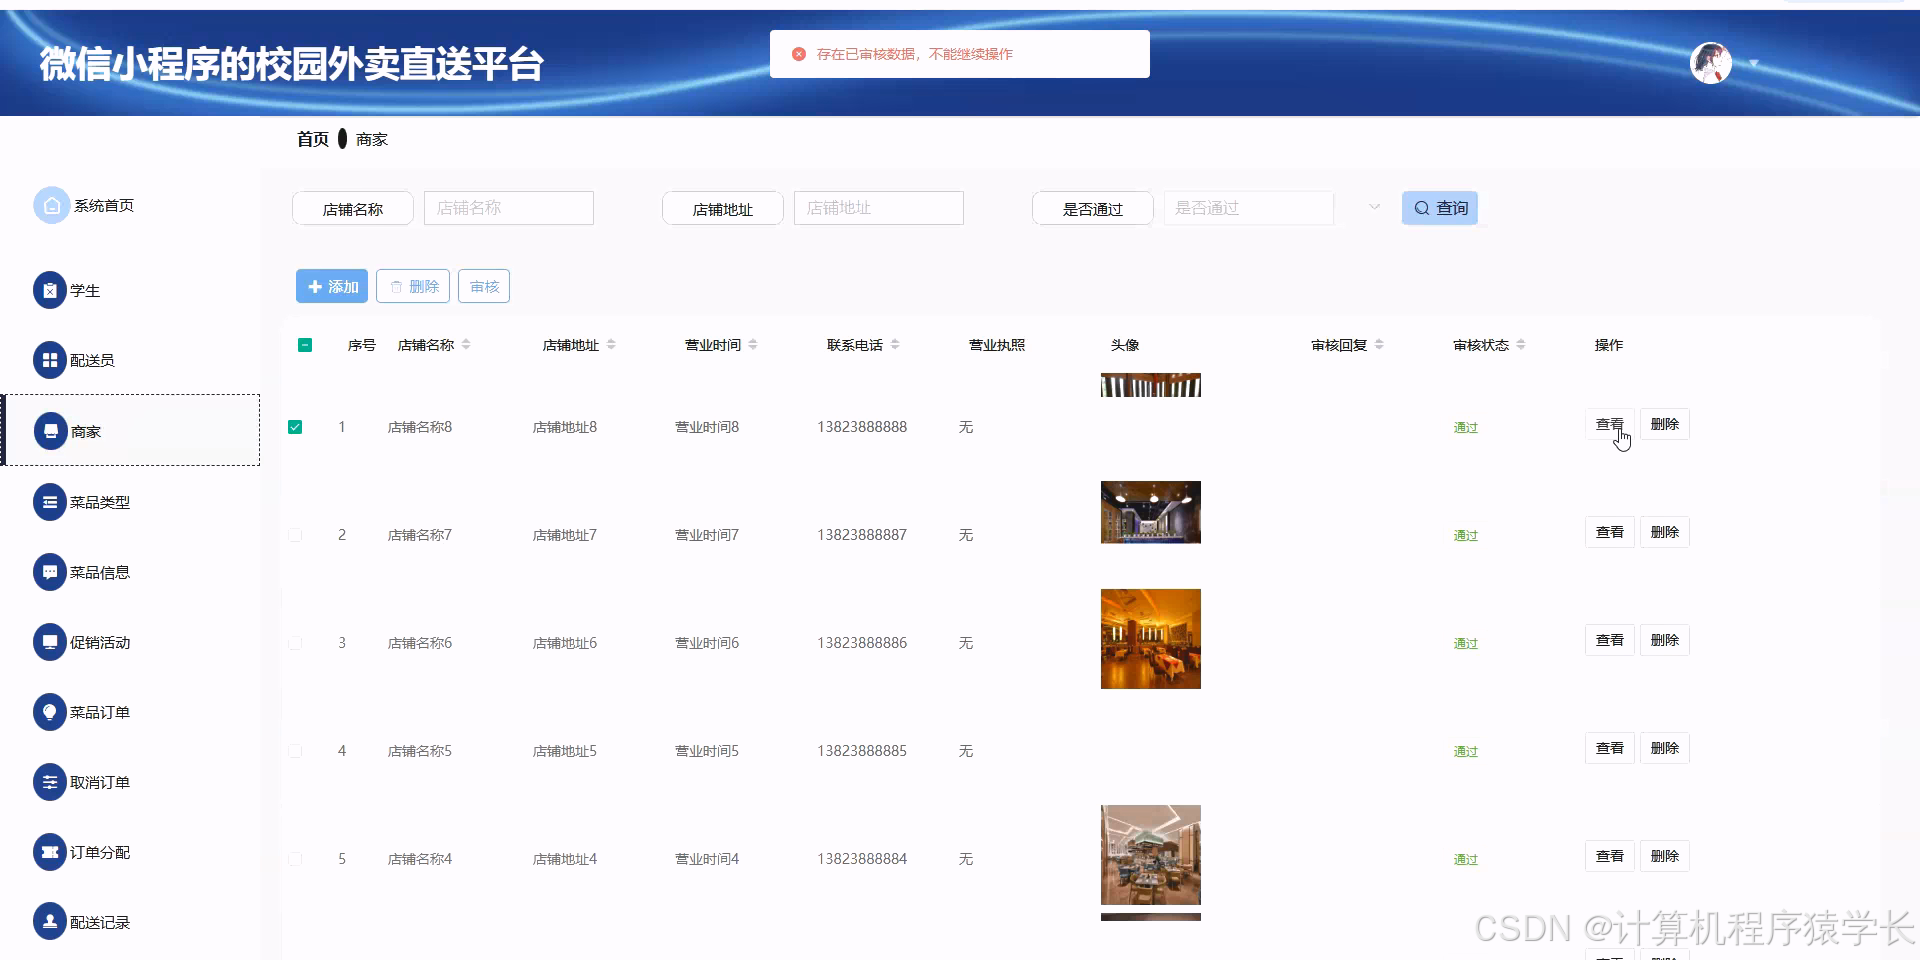Screen dimensions: 1920x960
Task: Open 配送员 menu item
Action: coord(92,360)
